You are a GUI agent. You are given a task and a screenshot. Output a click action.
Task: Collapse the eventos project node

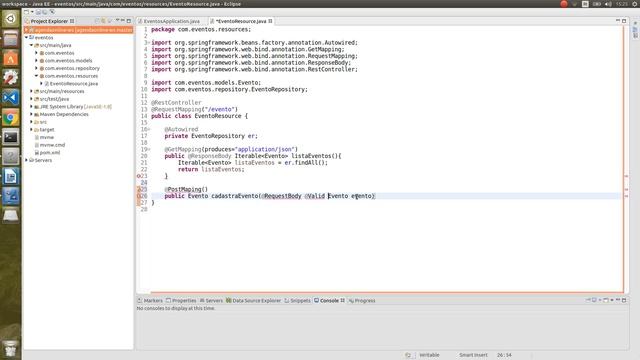pyautogui.click(x=27, y=38)
